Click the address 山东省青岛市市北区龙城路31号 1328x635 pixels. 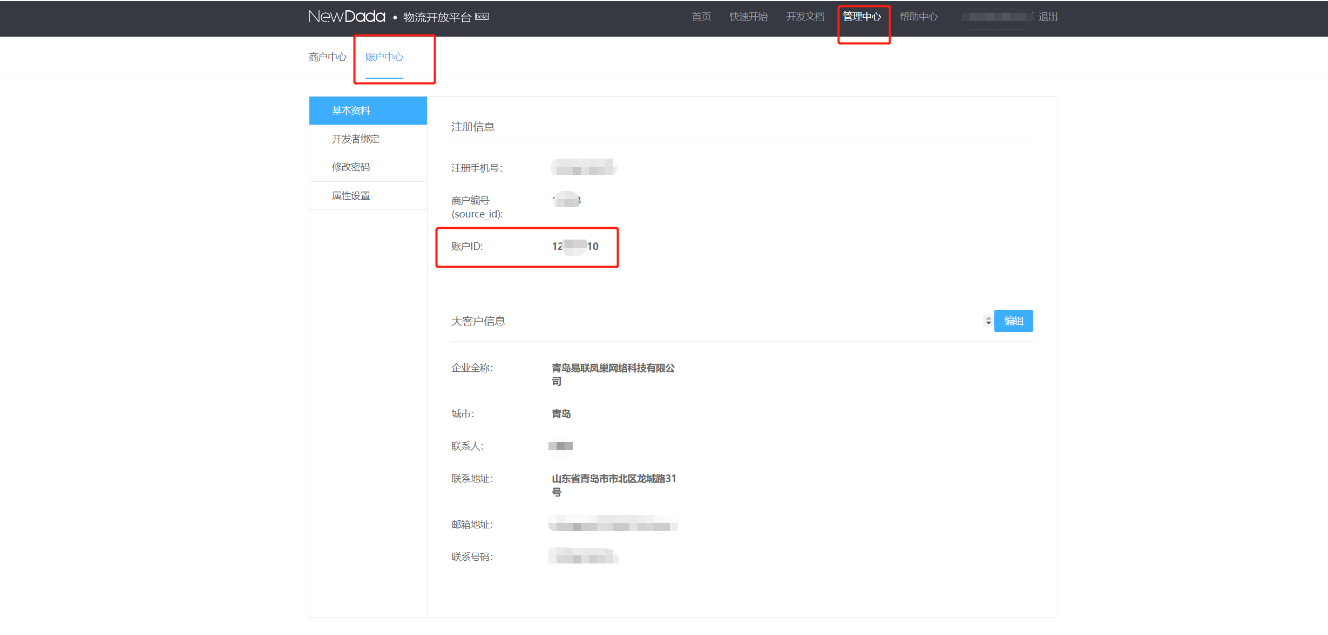(x=614, y=486)
